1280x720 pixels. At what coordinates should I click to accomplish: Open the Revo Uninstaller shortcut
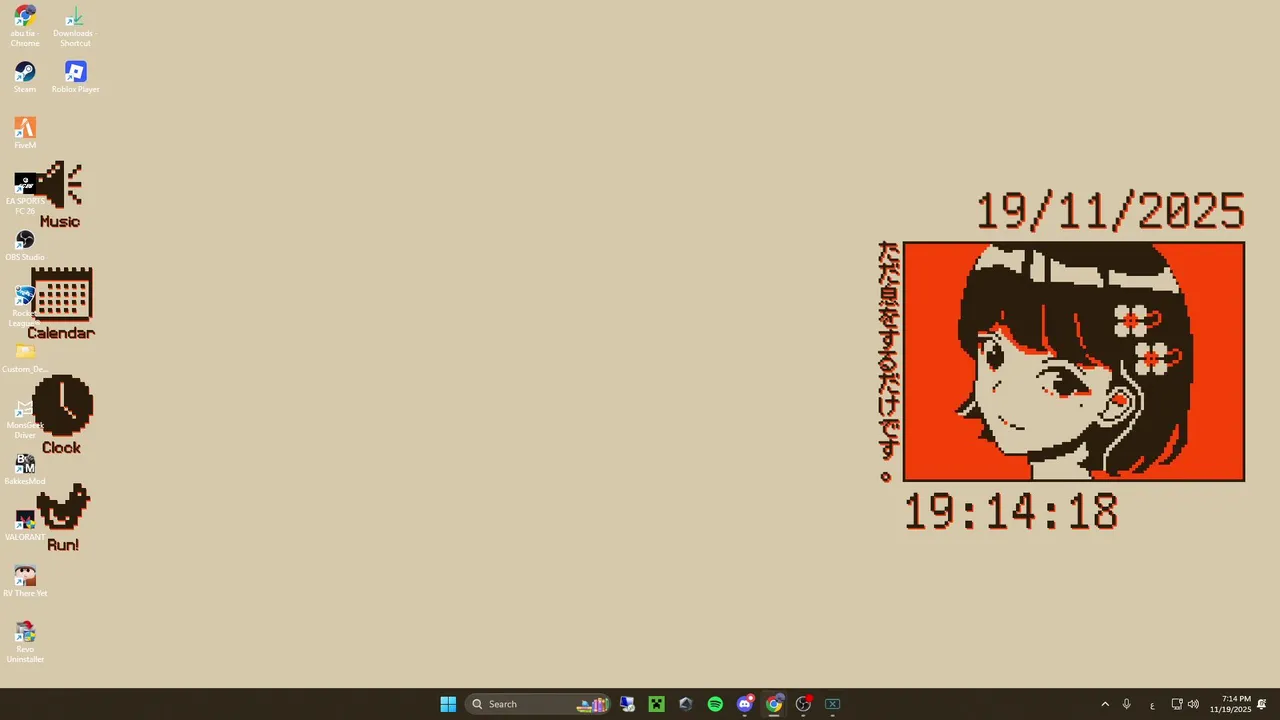(x=25, y=642)
